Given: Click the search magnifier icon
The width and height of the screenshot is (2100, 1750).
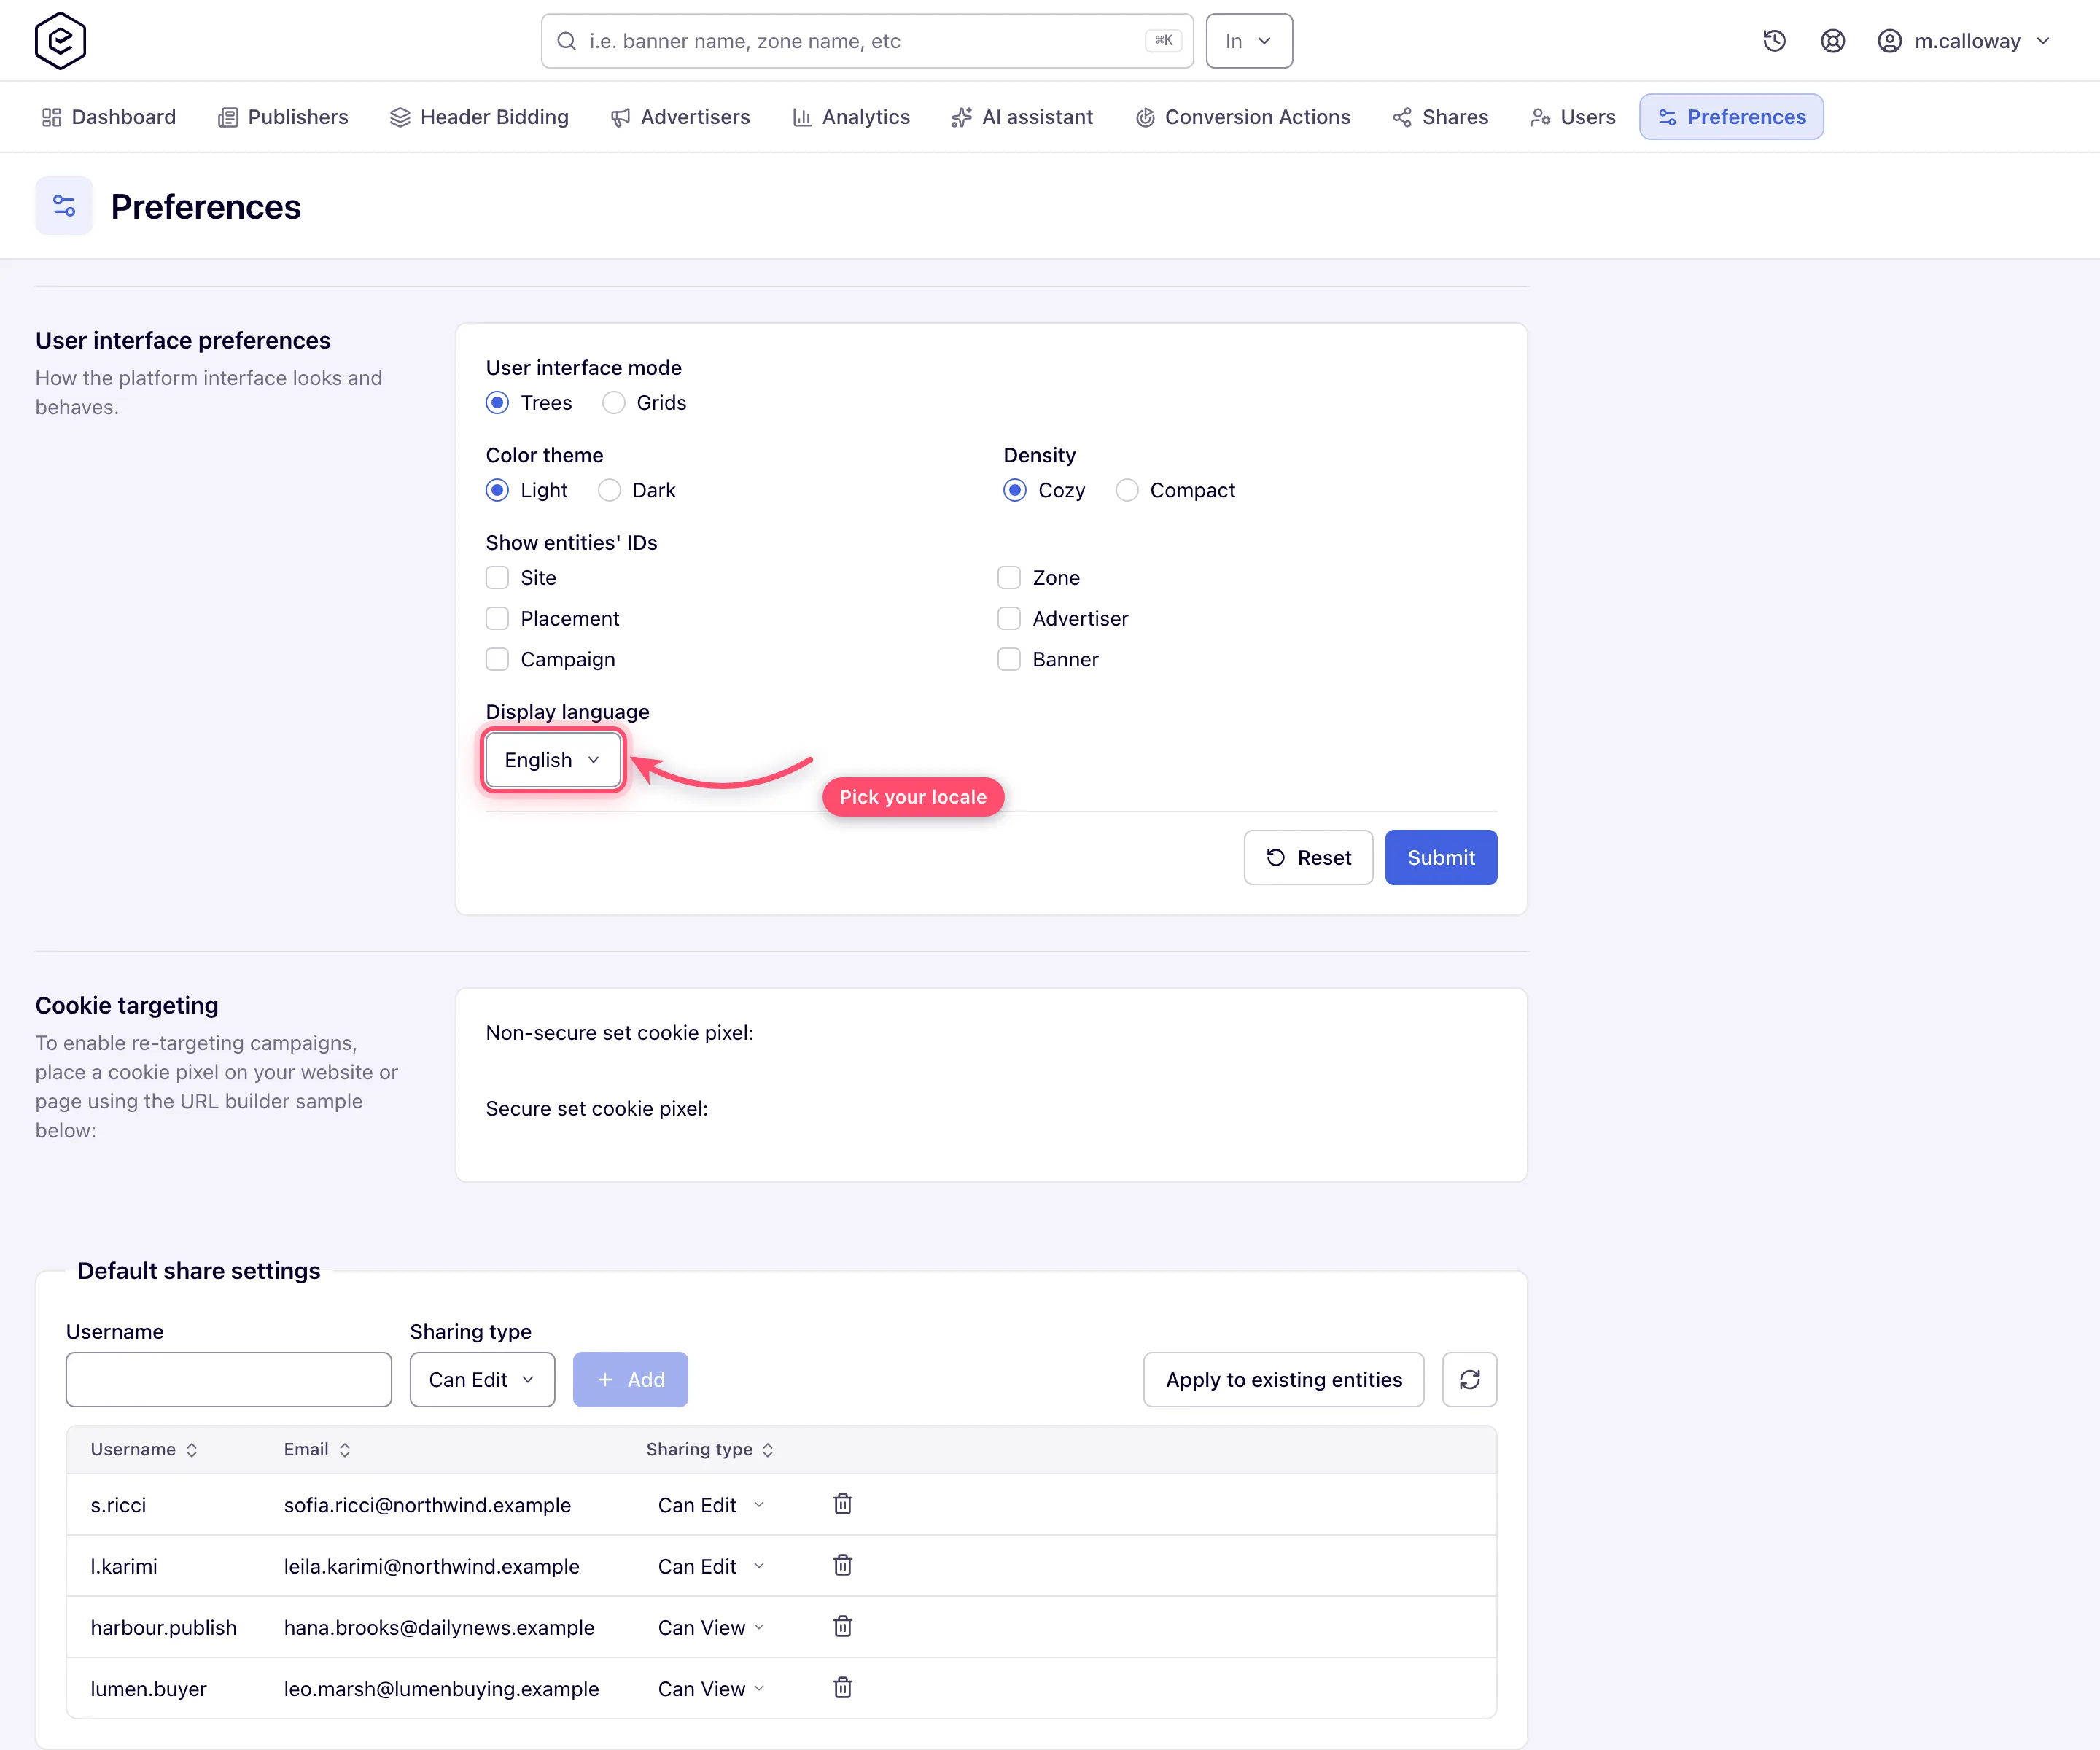Looking at the screenshot, I should coord(566,41).
